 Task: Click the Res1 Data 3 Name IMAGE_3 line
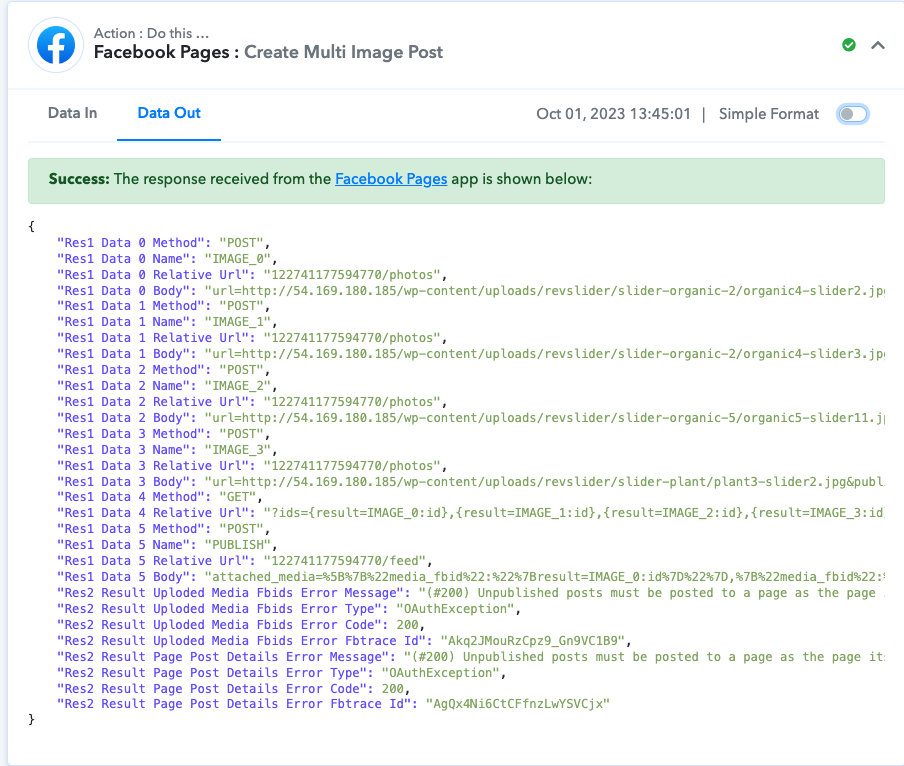pyautogui.click(x=167, y=450)
